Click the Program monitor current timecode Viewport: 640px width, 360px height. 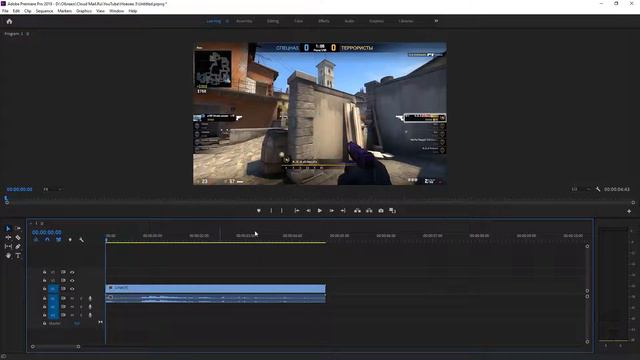point(19,189)
